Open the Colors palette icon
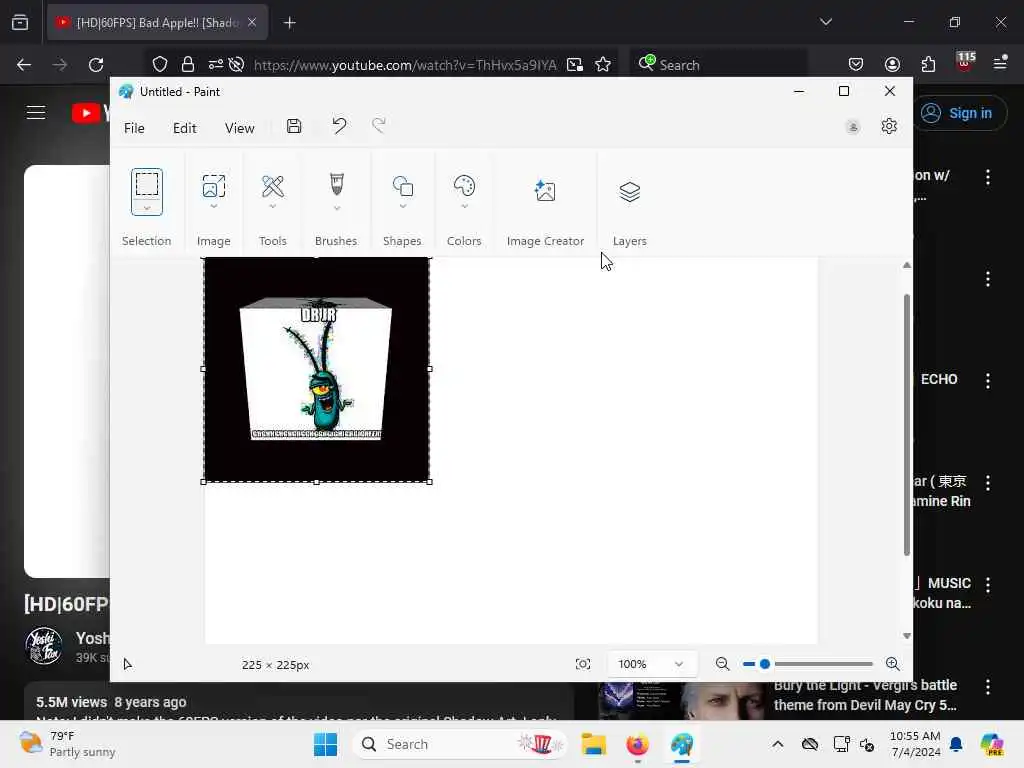The height and width of the screenshot is (768, 1024). click(464, 186)
